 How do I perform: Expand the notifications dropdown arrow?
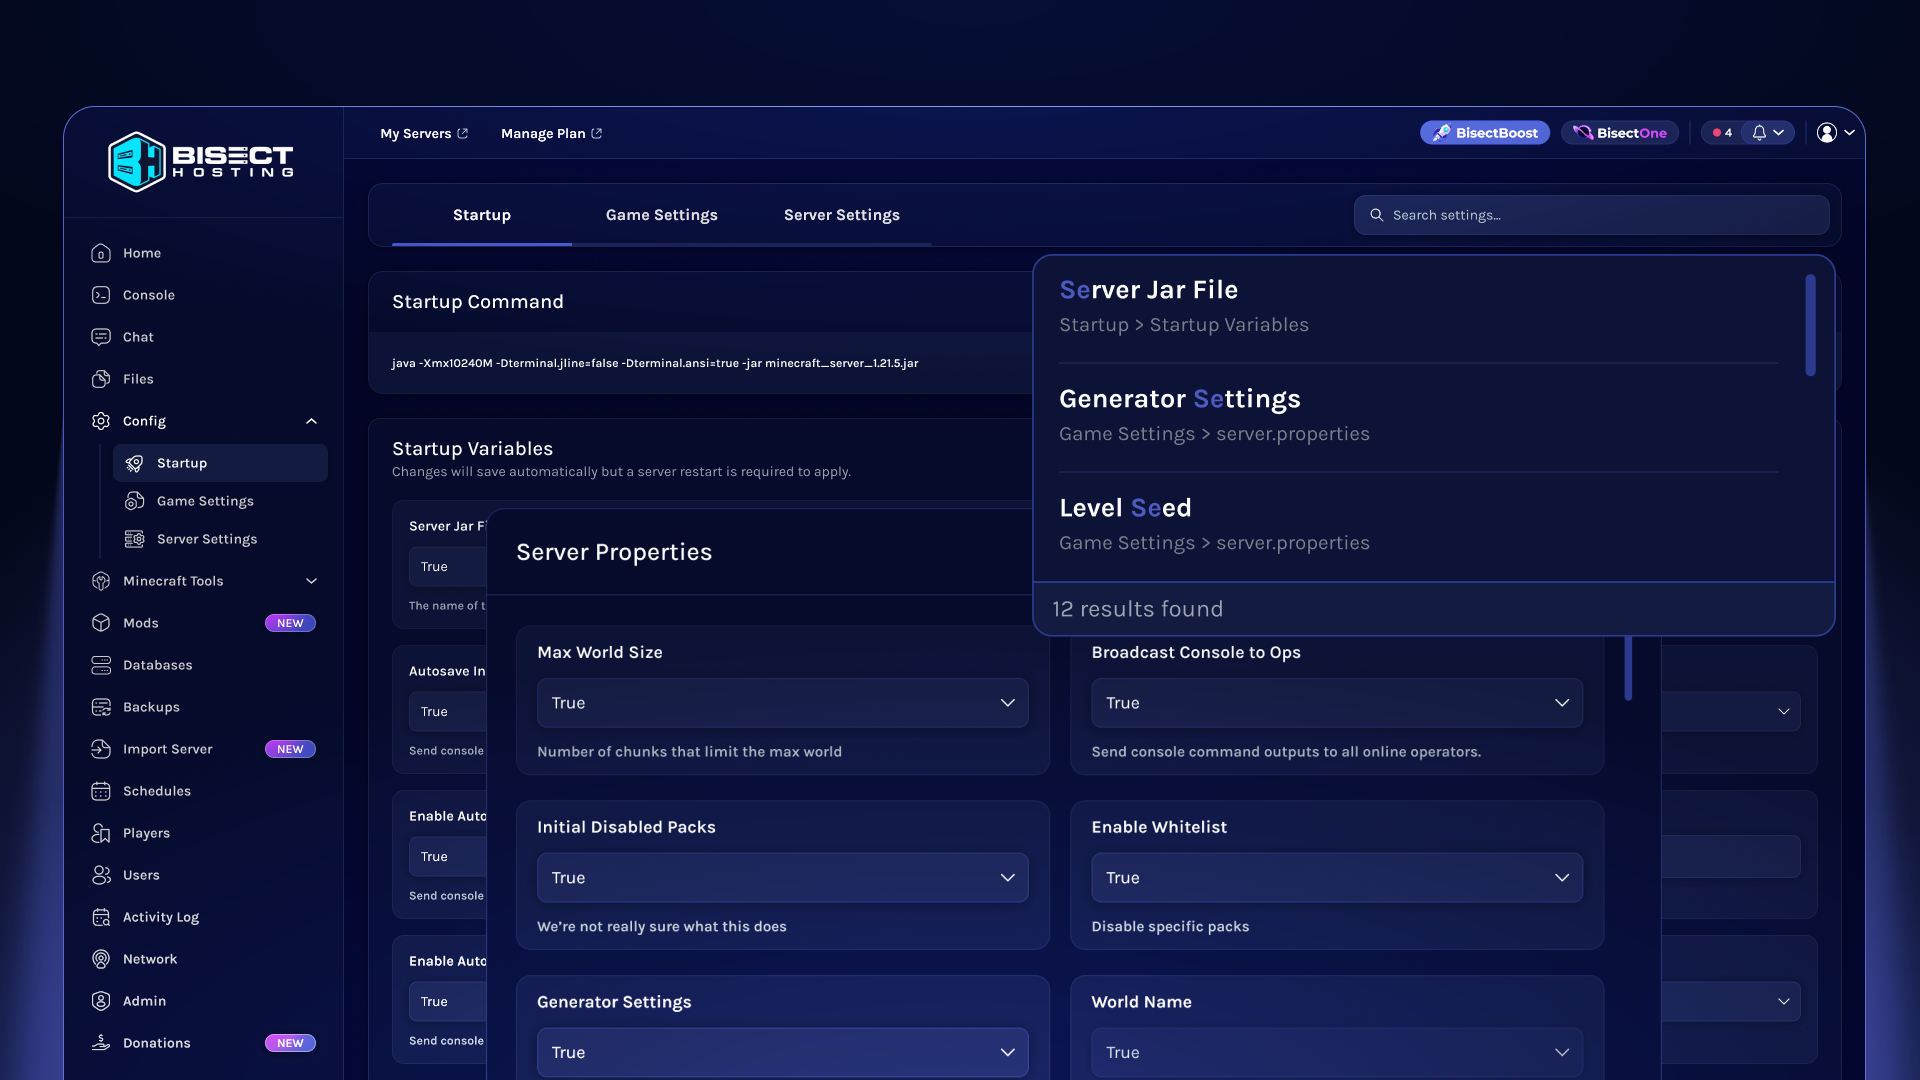(x=1779, y=133)
